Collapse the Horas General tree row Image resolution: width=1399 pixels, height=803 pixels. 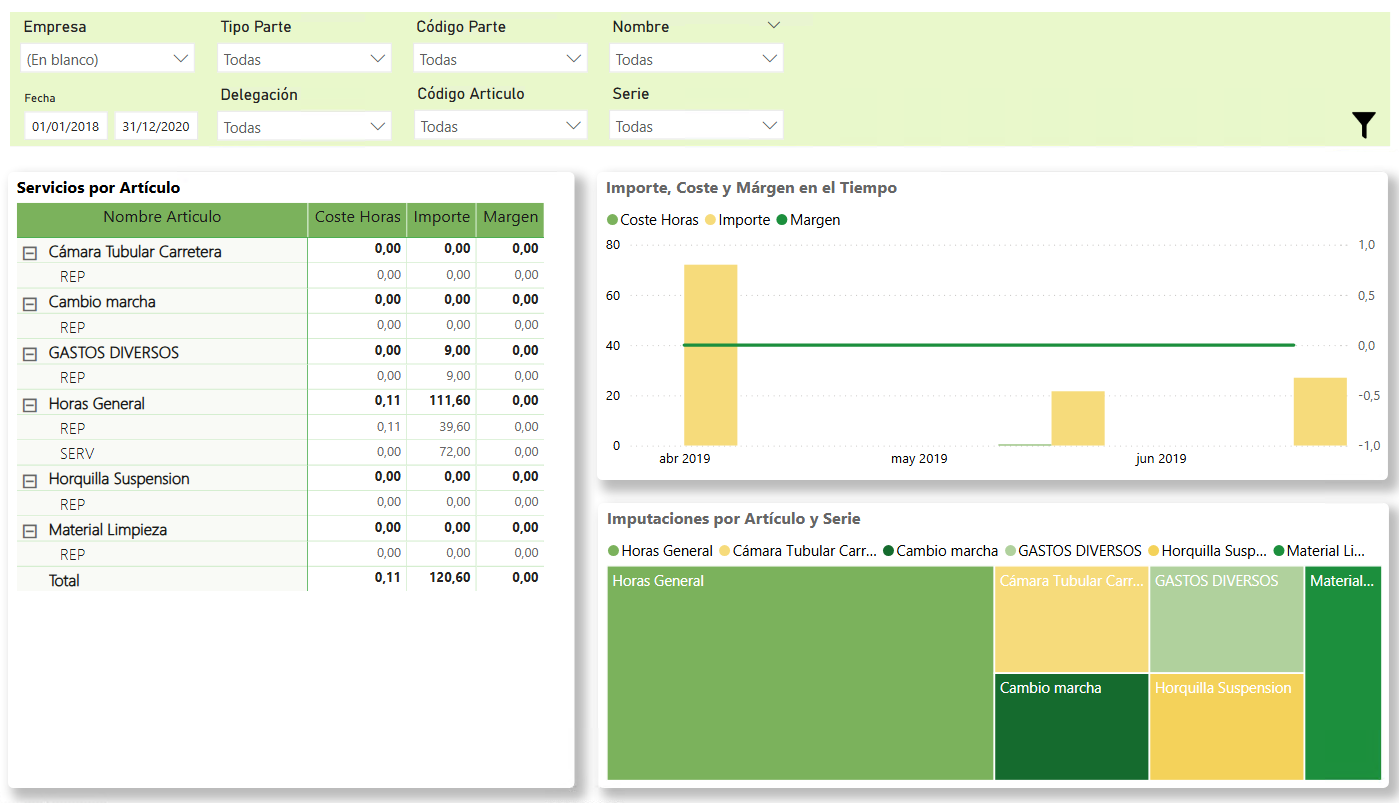30,405
